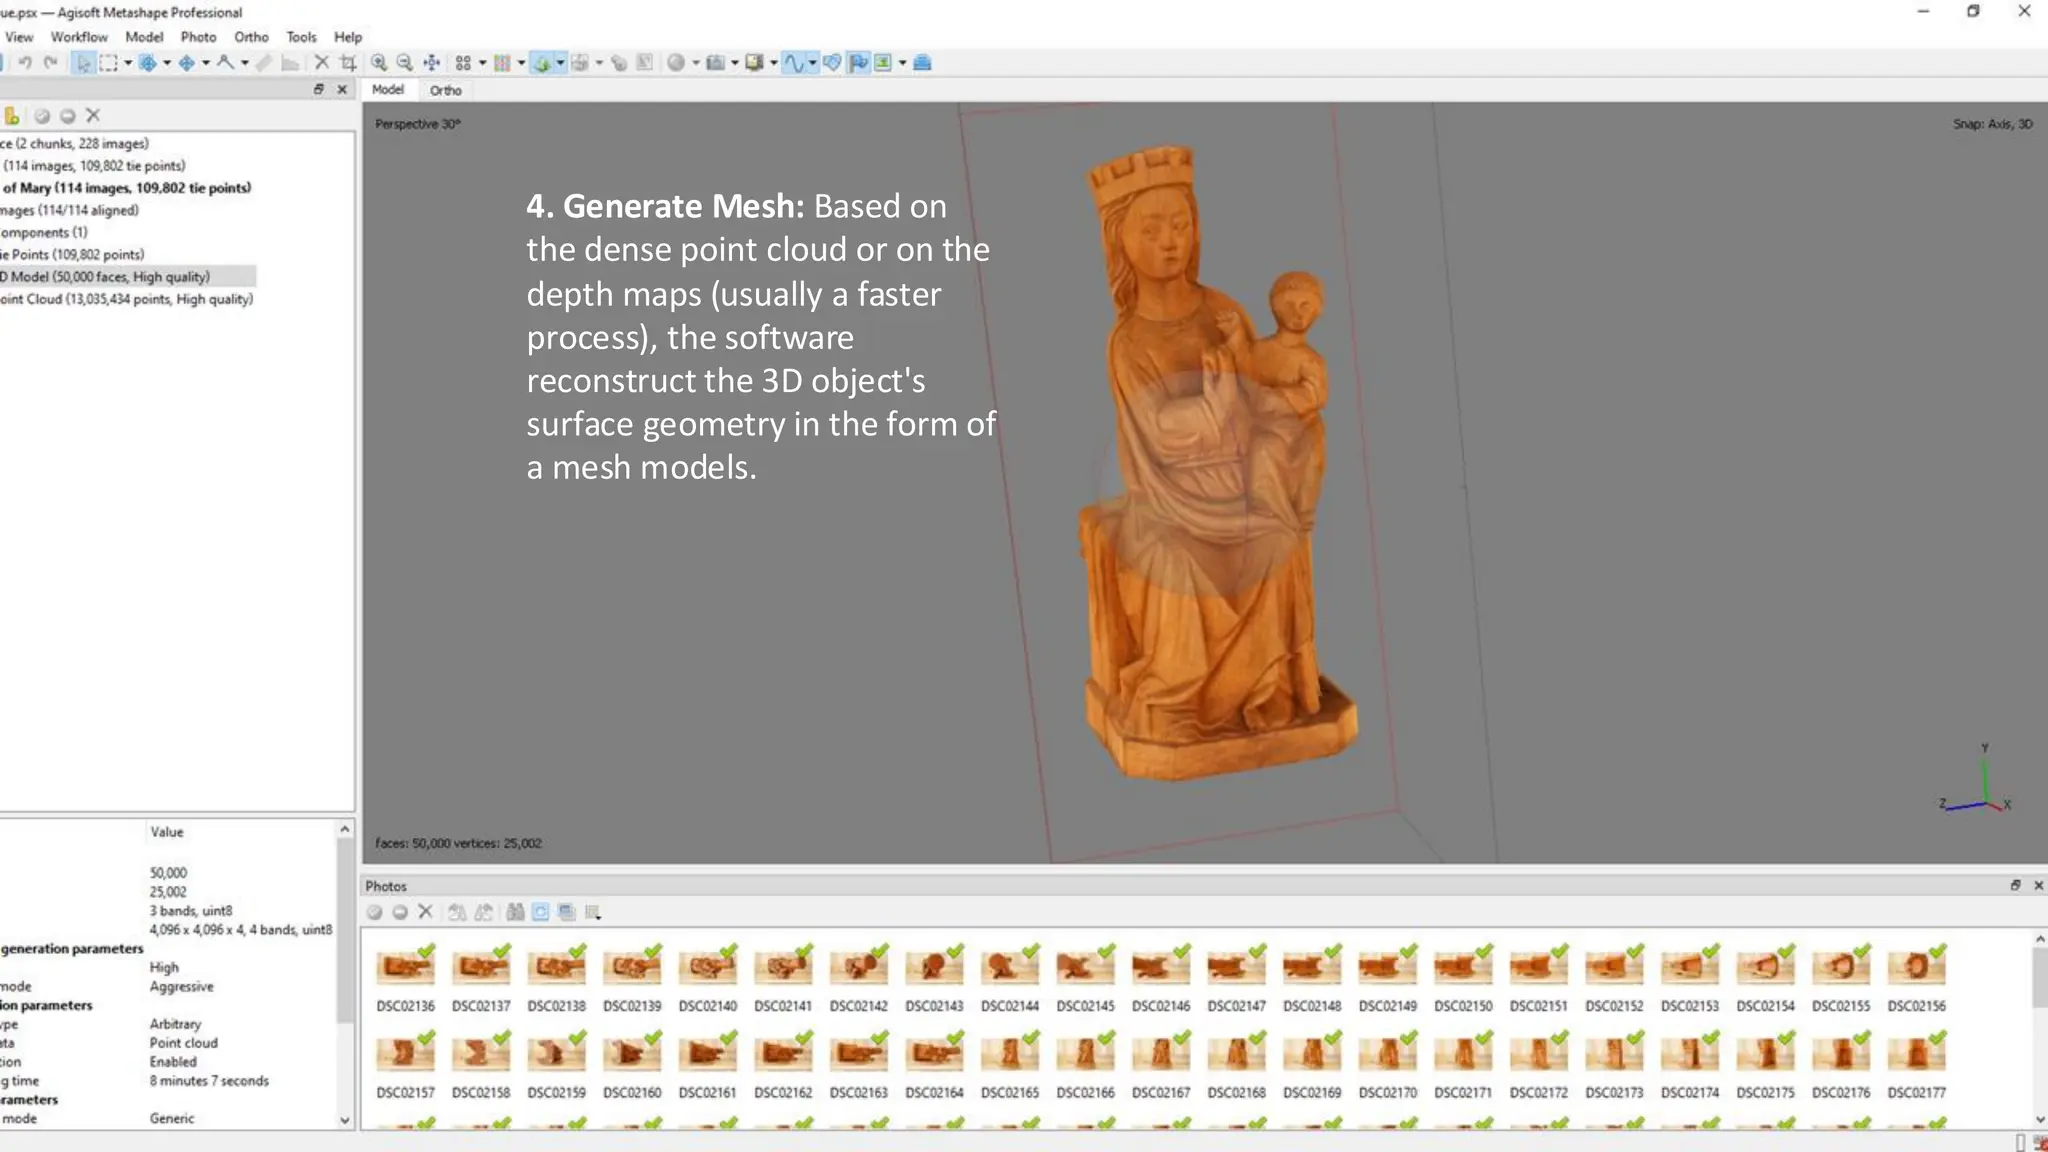Open the Model menu

[144, 37]
